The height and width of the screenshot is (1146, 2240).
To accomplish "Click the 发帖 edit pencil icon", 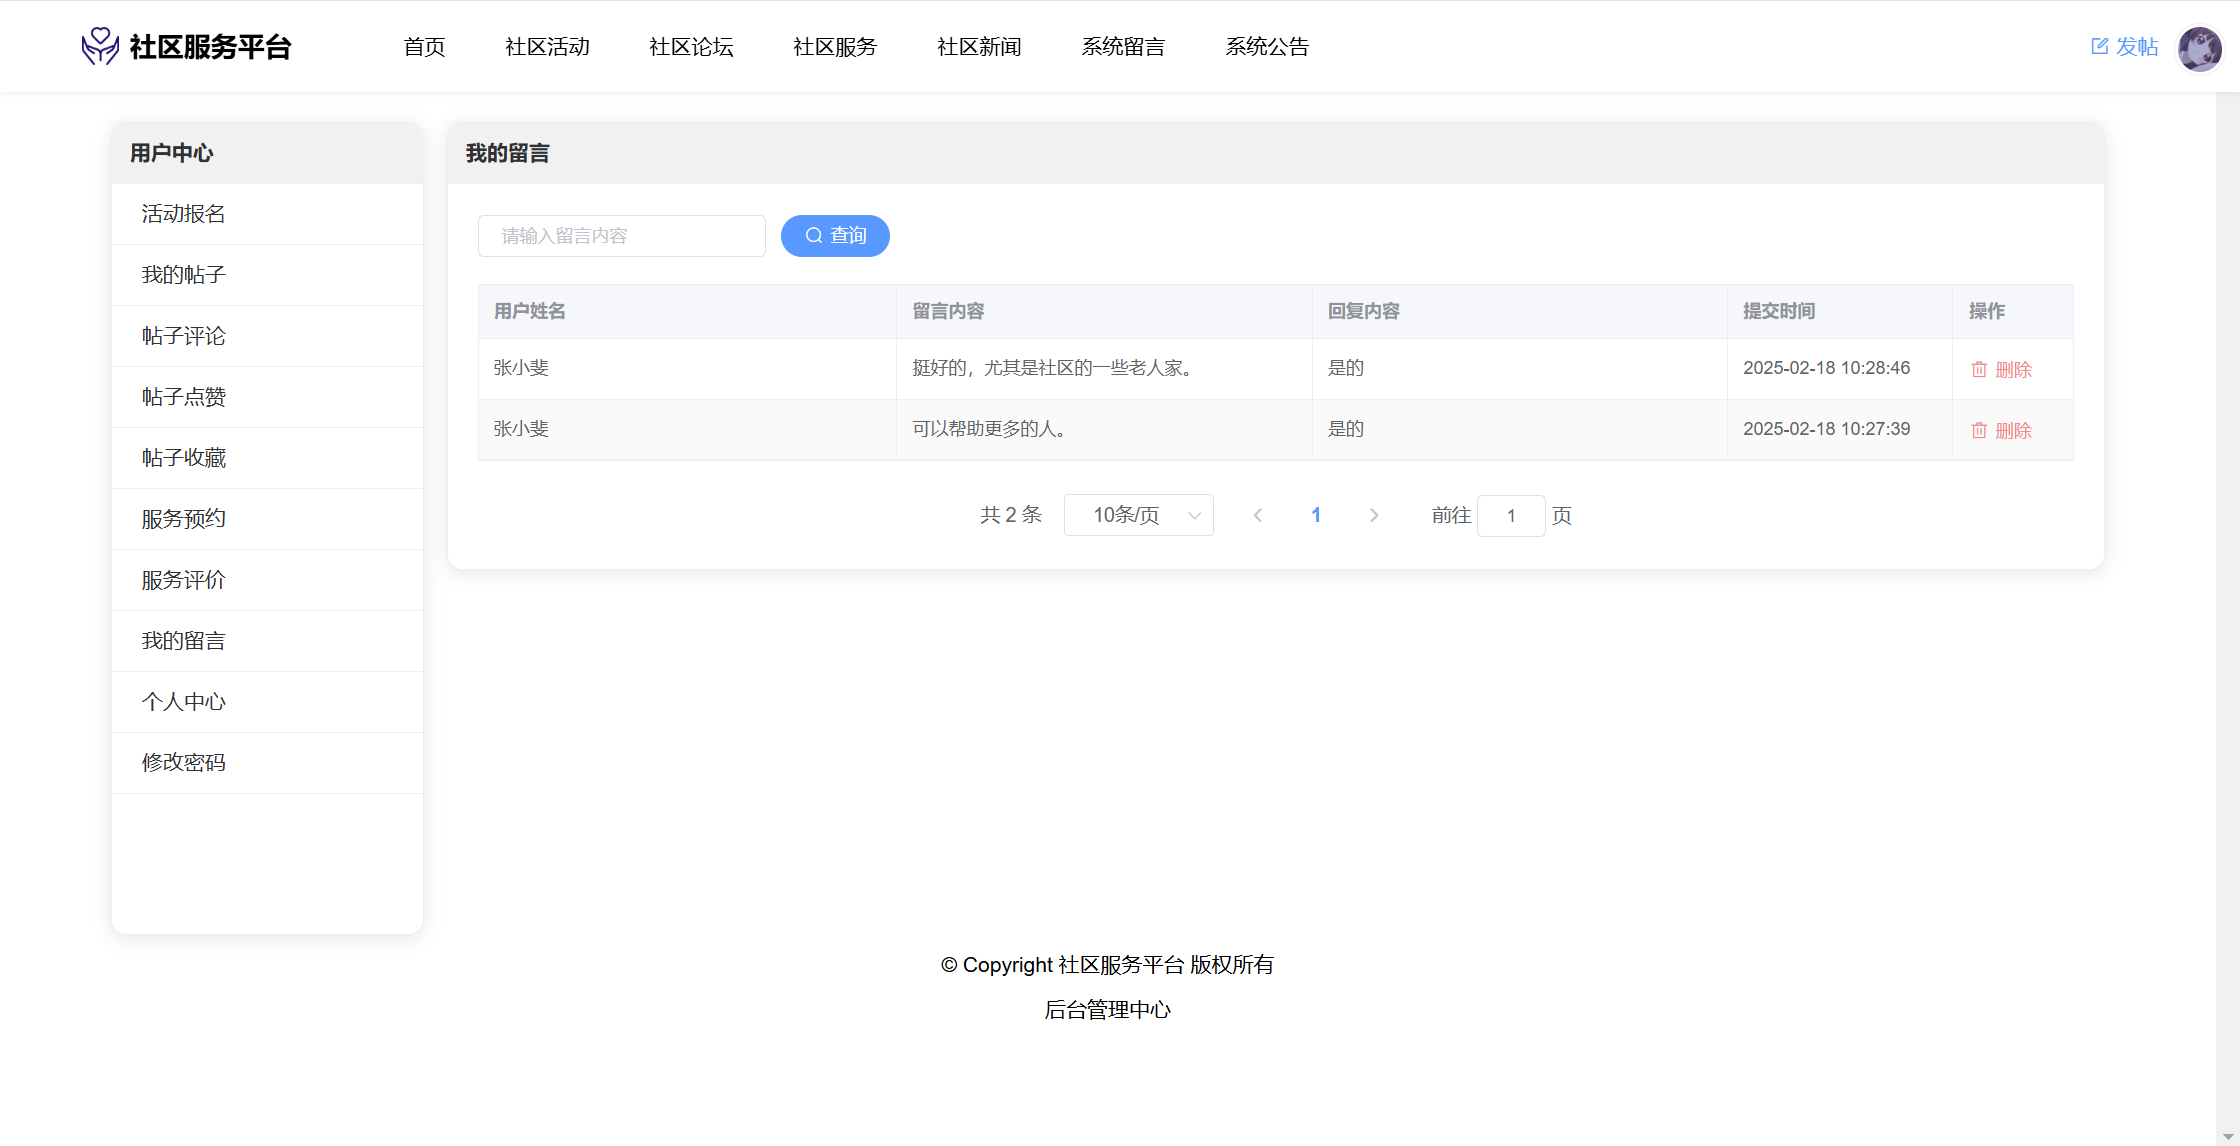I will pyautogui.click(x=2099, y=46).
